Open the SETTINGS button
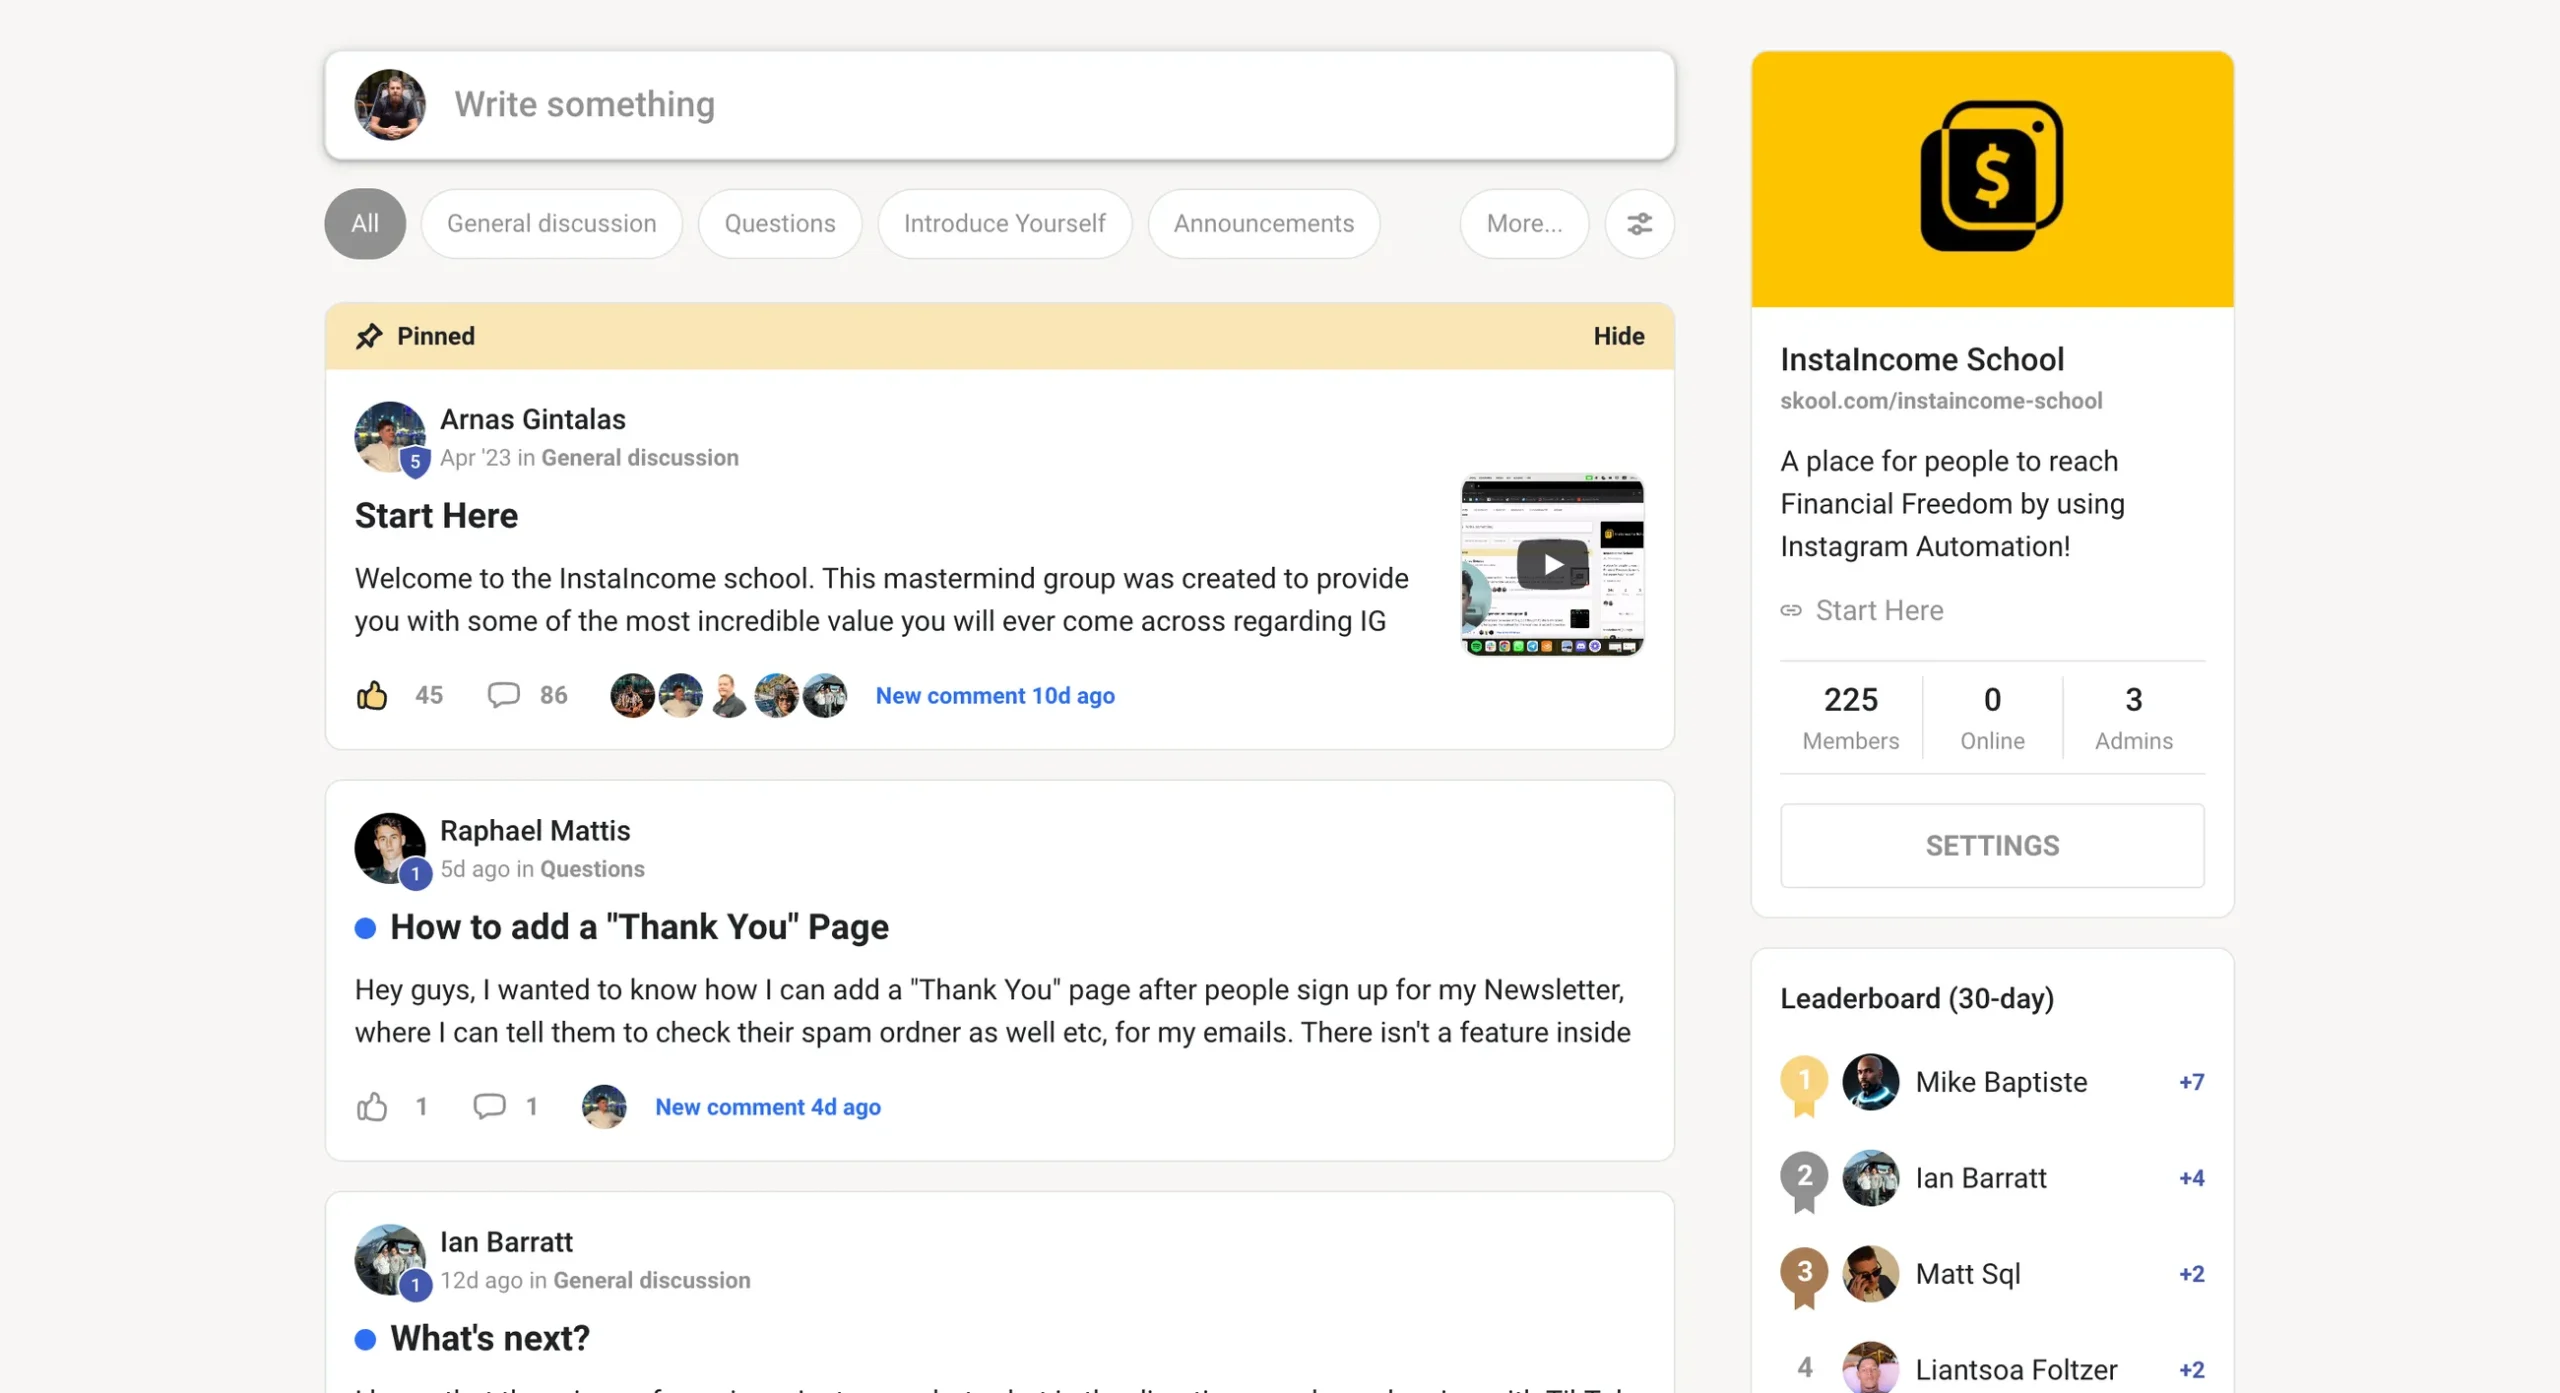 pyautogui.click(x=1991, y=846)
